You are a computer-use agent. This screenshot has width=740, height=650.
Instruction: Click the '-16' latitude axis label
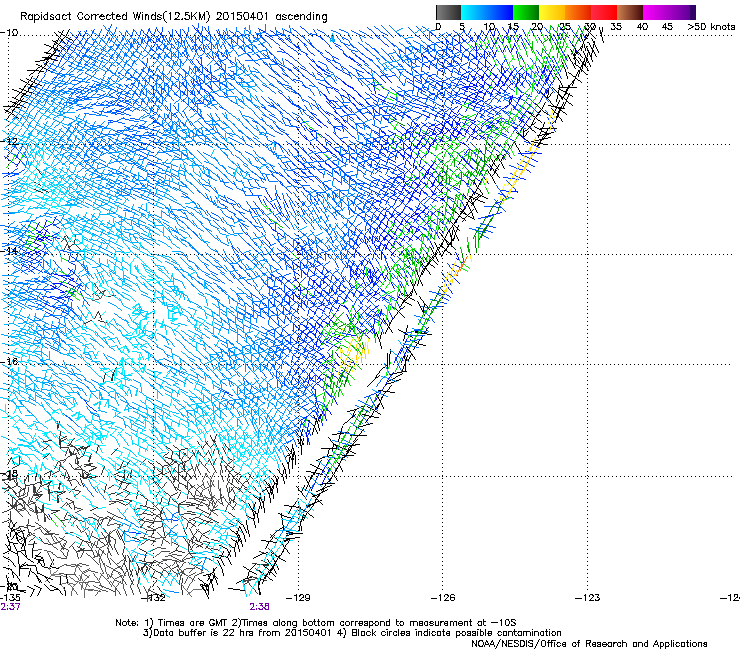tap(9, 362)
